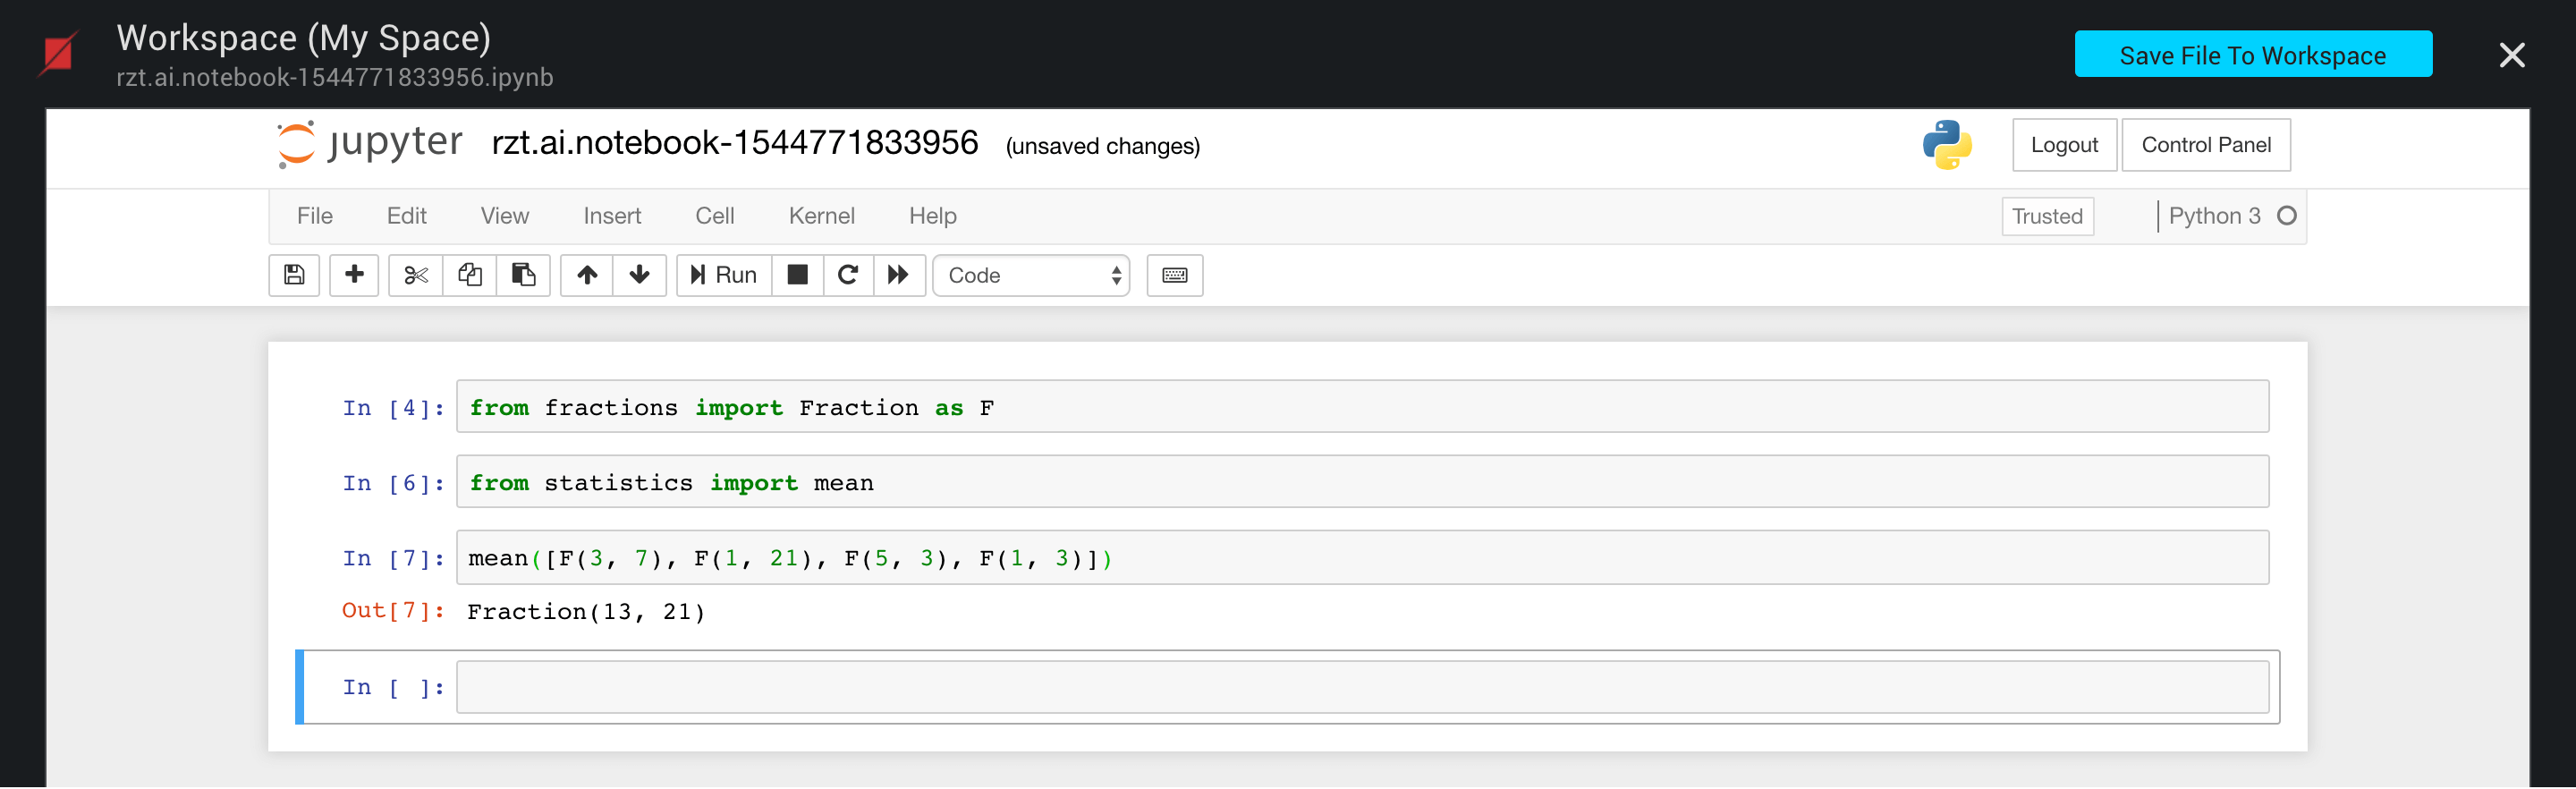Move selected cell down arrow
This screenshot has height=789, width=2576.
640,275
